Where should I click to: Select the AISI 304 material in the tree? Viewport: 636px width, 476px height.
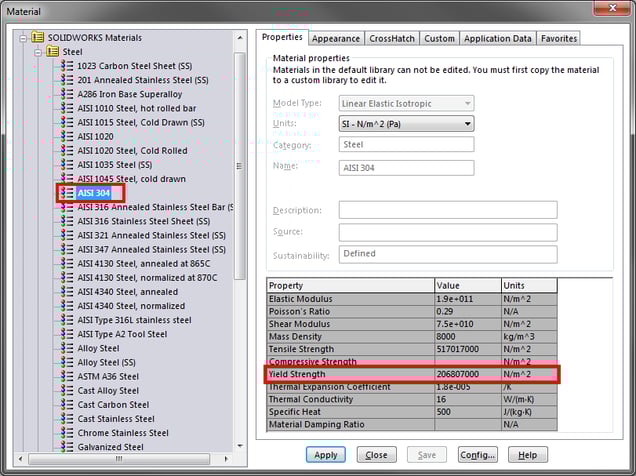tap(94, 193)
